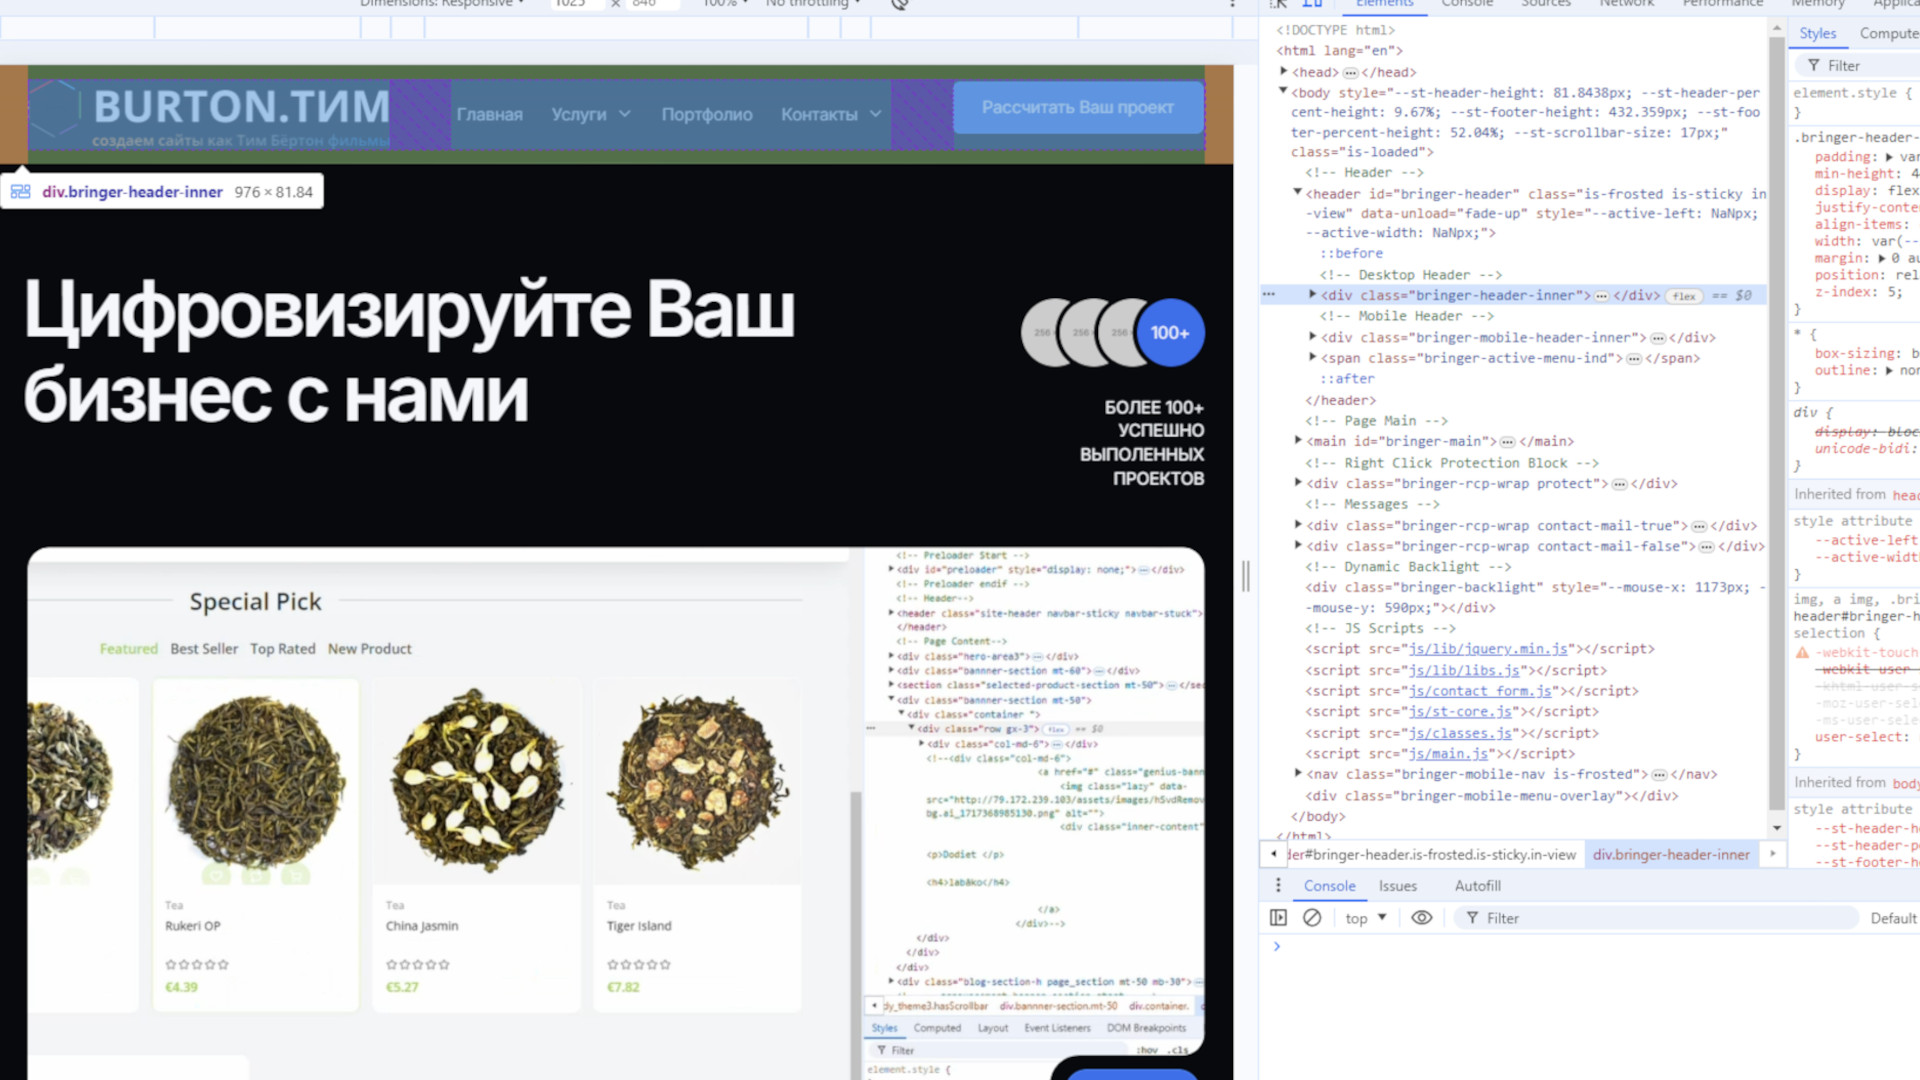Toggle the live expression eye icon
Viewport: 1920px width, 1080px height.
click(x=1421, y=918)
